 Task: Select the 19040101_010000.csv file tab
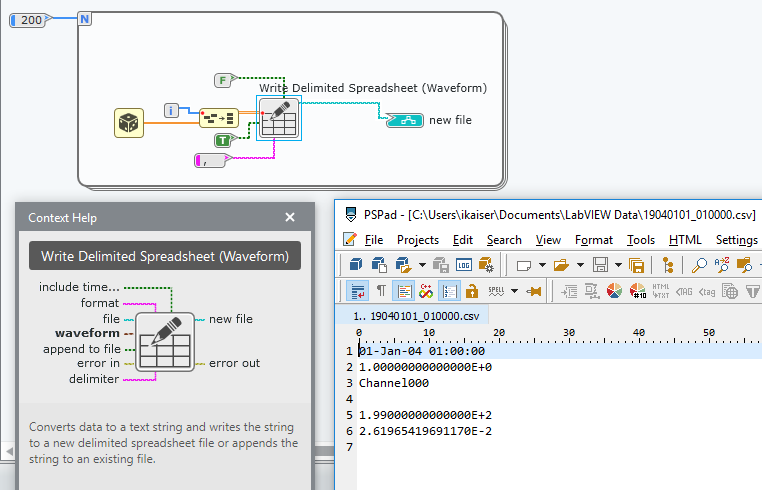[412, 316]
